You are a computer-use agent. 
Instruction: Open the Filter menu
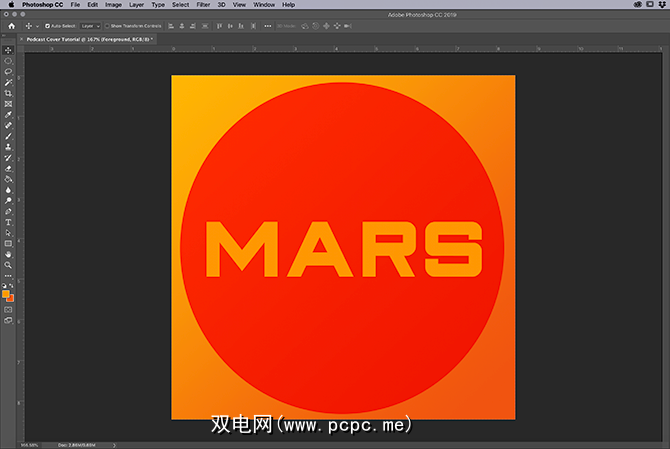[203, 5]
